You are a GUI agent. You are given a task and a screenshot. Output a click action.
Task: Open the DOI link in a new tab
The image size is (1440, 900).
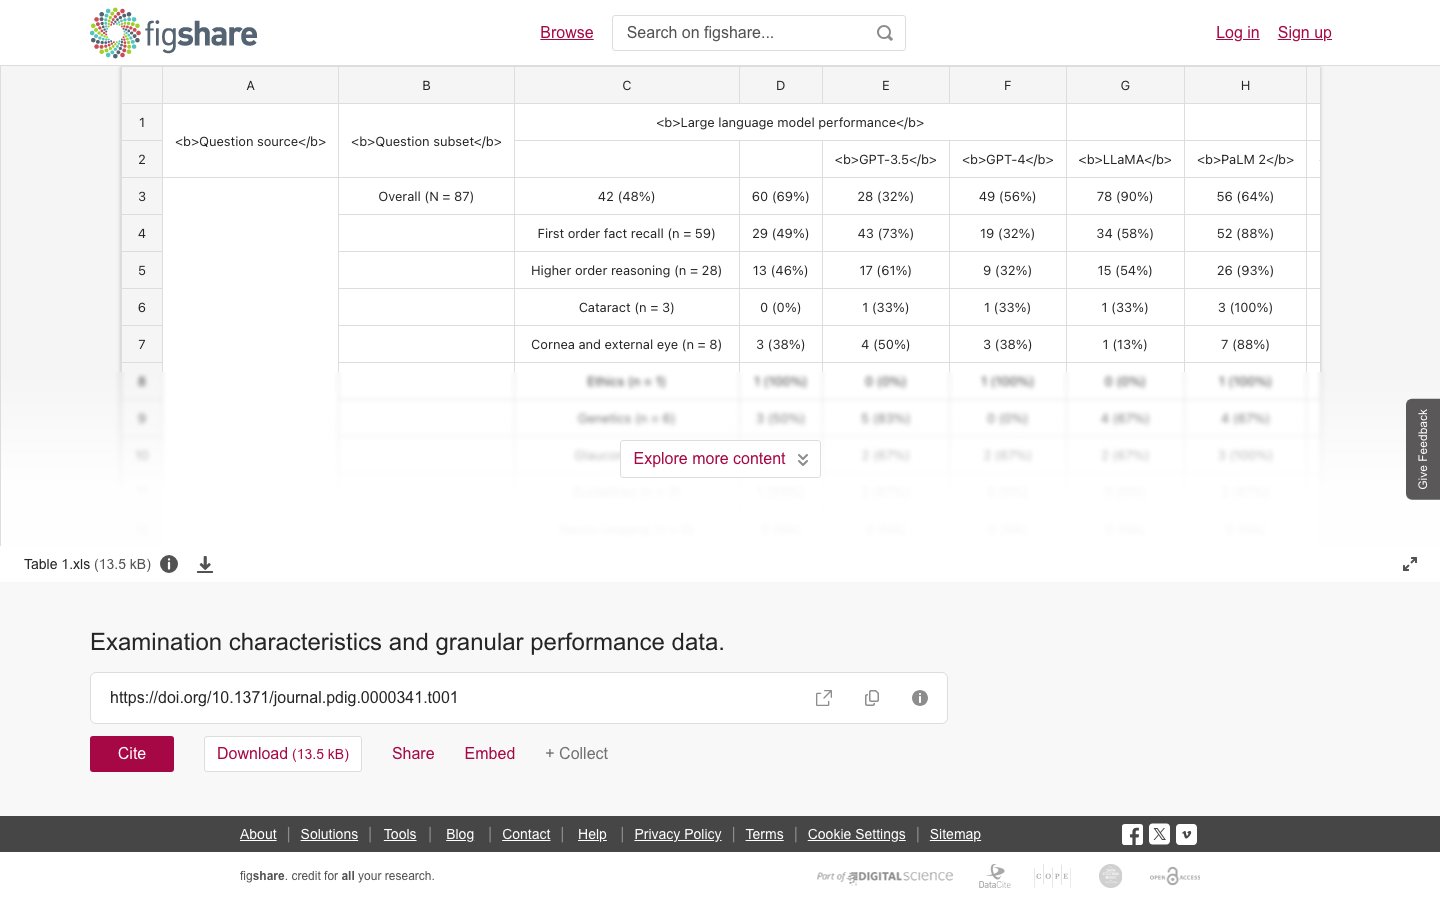tap(824, 698)
